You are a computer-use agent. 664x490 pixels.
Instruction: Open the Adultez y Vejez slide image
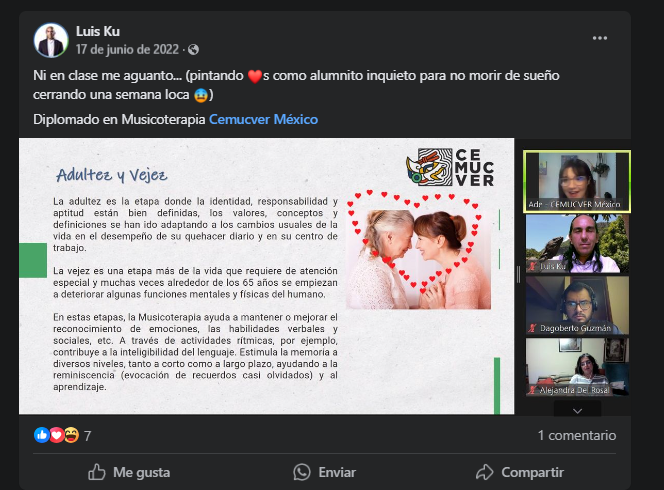click(266, 276)
